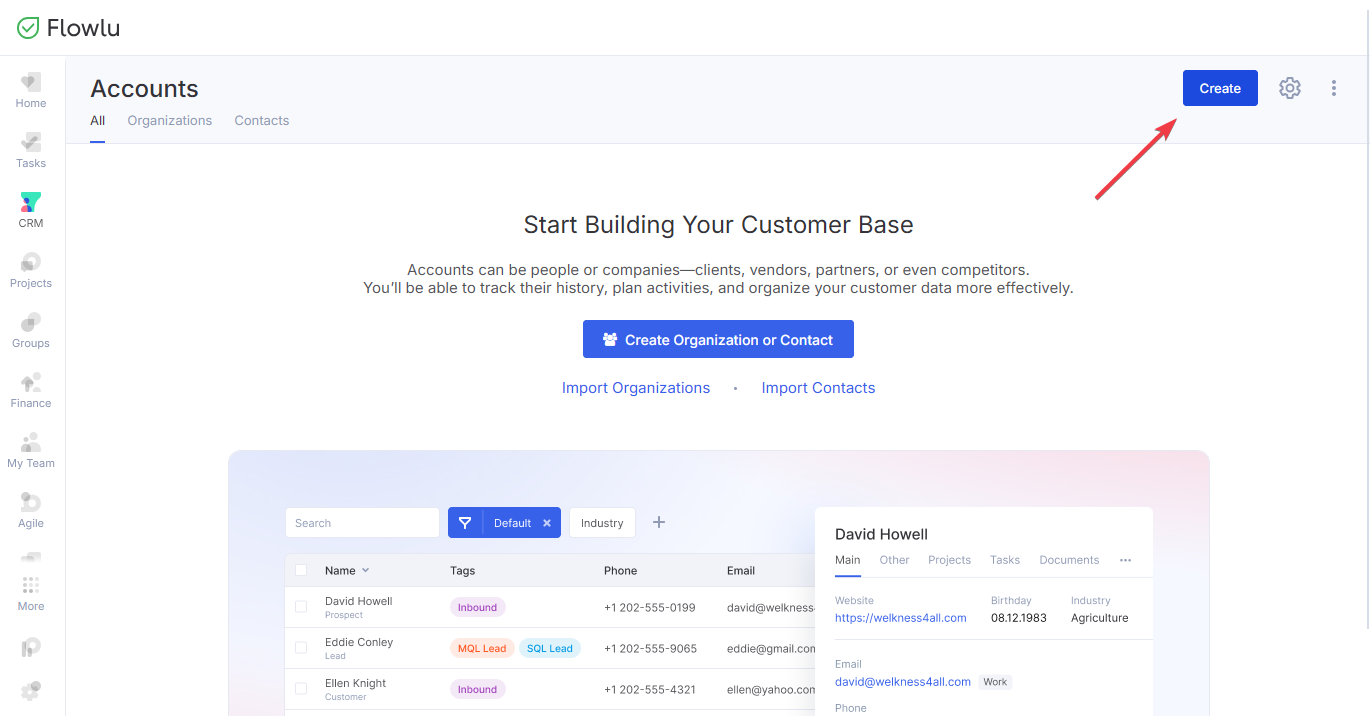Screen dimensions: 1370x716
Task: Tick the David Howell row checkbox
Action: 301,607
